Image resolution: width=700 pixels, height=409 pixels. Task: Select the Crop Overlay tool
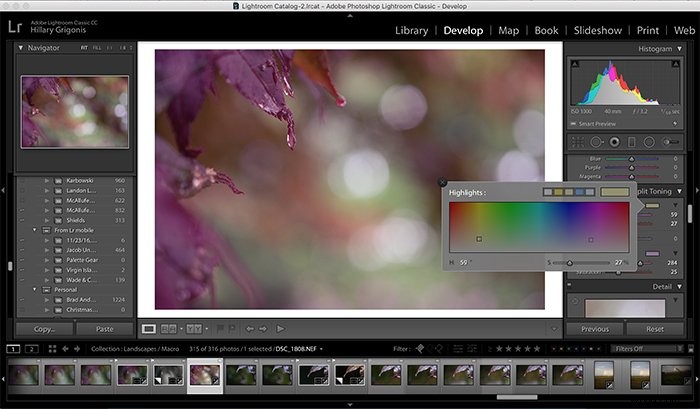578,142
